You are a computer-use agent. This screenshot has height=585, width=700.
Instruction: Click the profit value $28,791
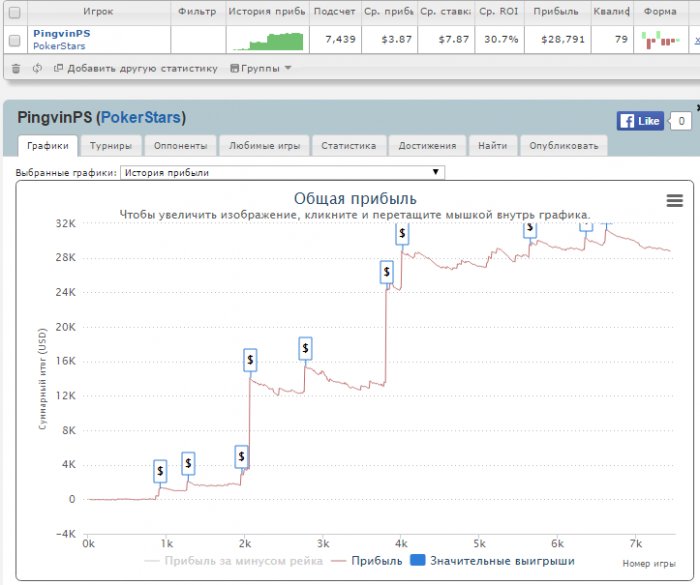[x=562, y=39]
